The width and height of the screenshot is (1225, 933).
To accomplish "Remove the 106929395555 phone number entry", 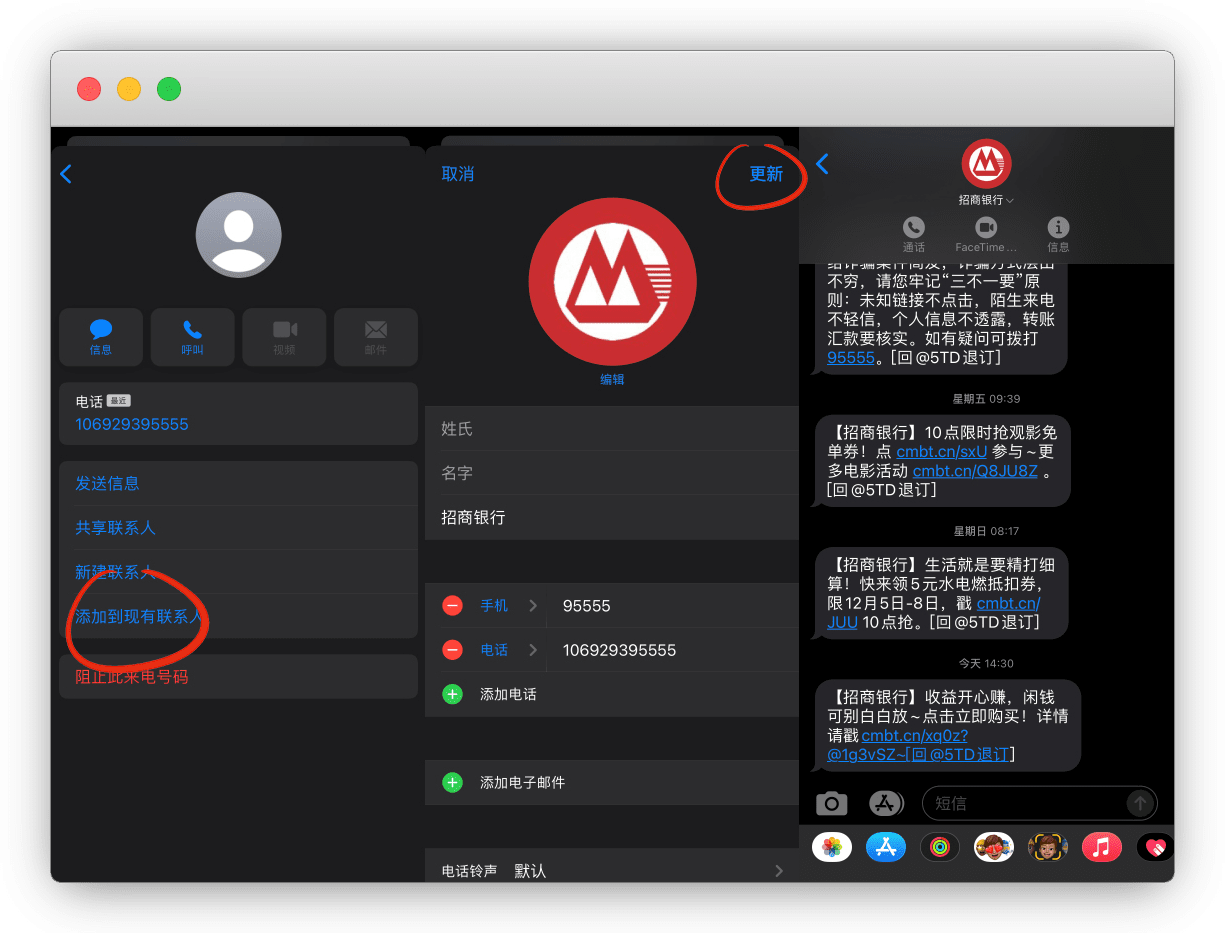I will [x=453, y=650].
